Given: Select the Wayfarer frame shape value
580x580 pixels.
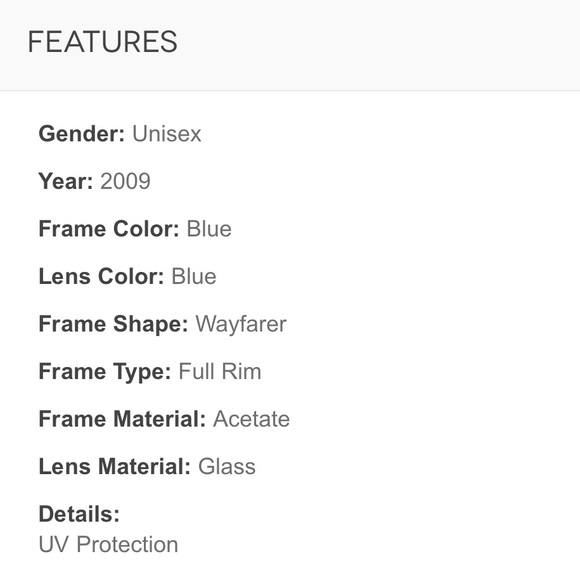Looking at the screenshot, I should click(x=241, y=324).
